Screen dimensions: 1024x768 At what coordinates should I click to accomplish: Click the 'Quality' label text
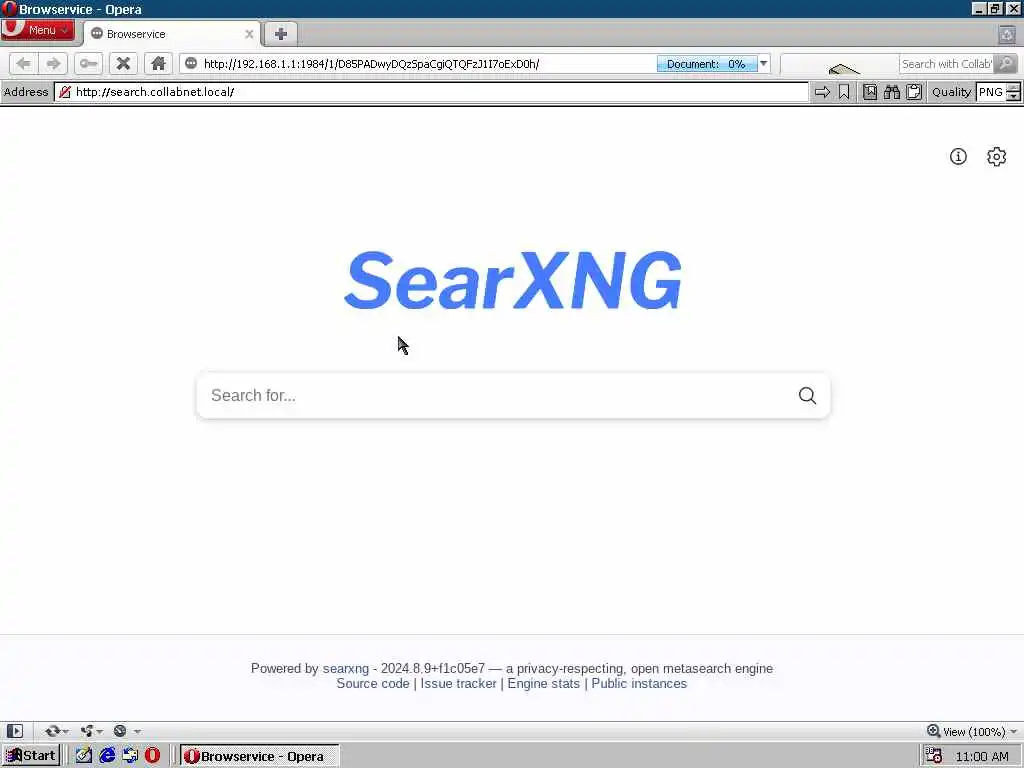coord(951,92)
